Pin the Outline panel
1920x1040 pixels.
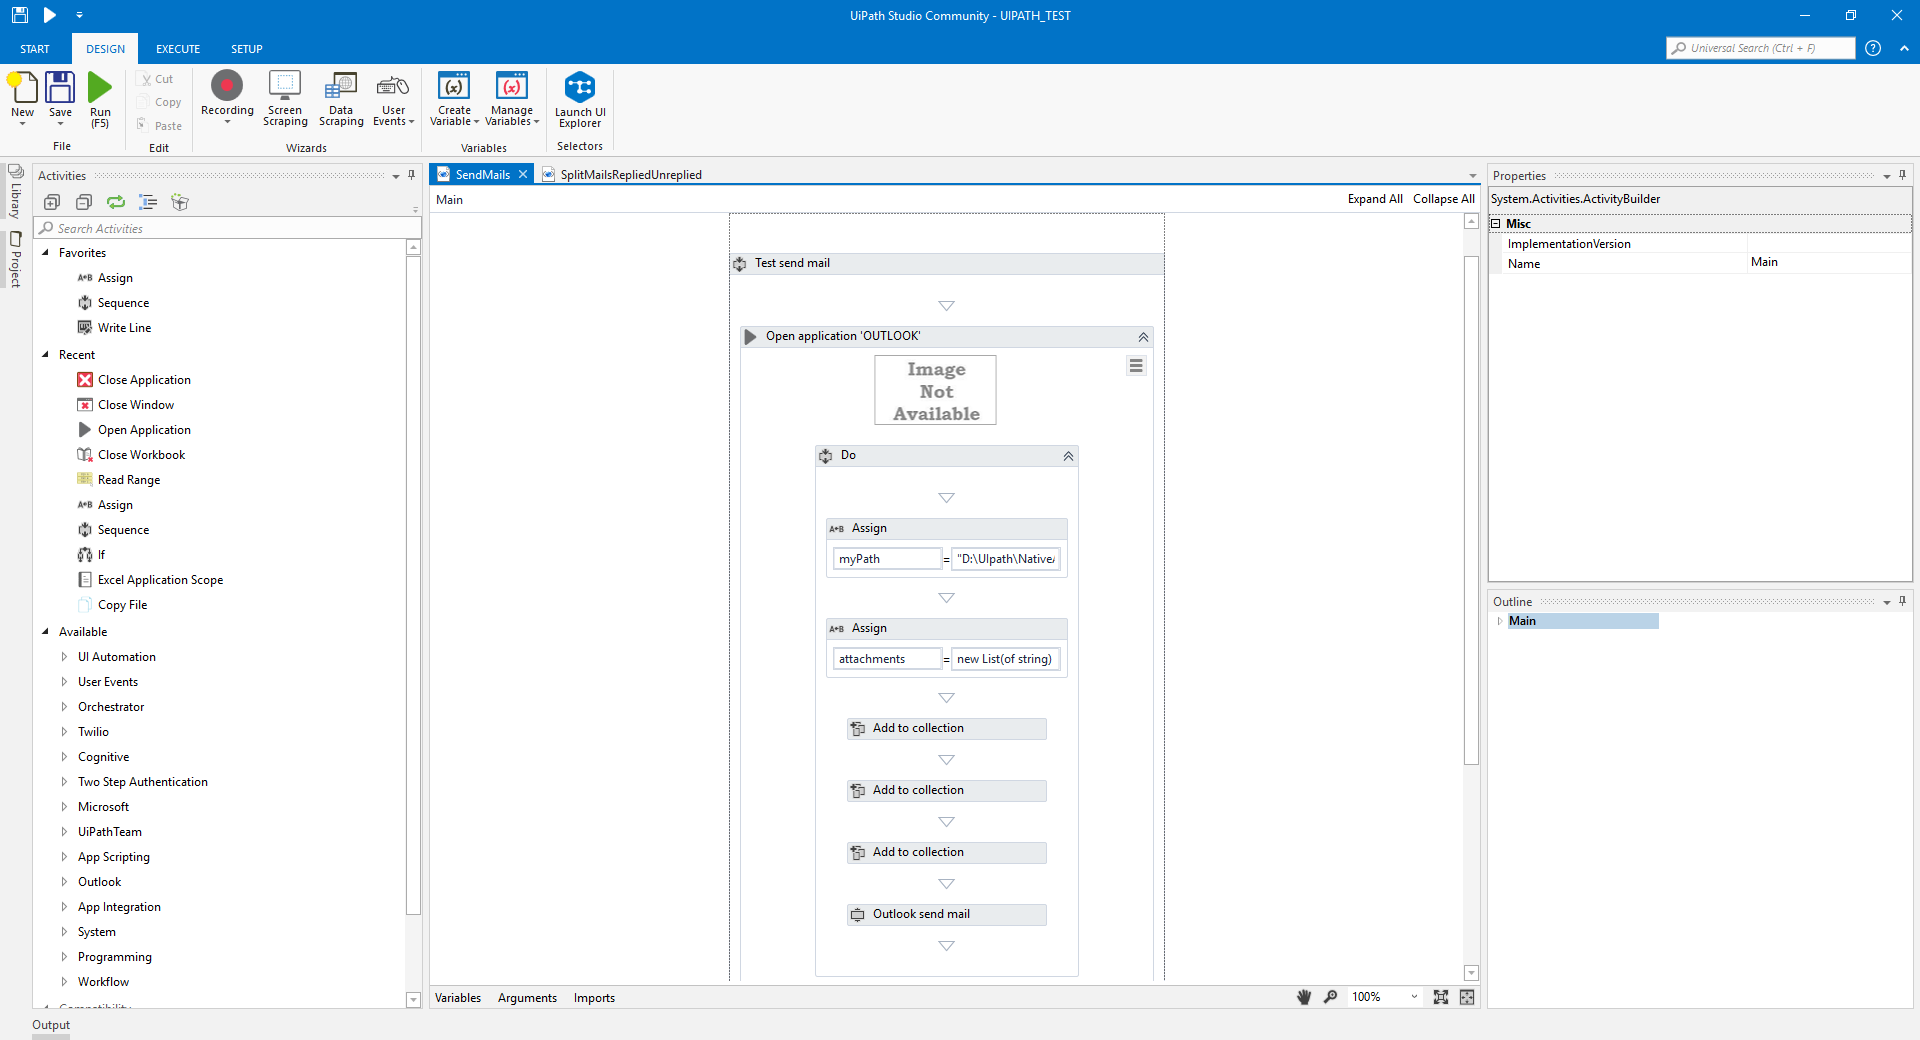[1902, 601]
